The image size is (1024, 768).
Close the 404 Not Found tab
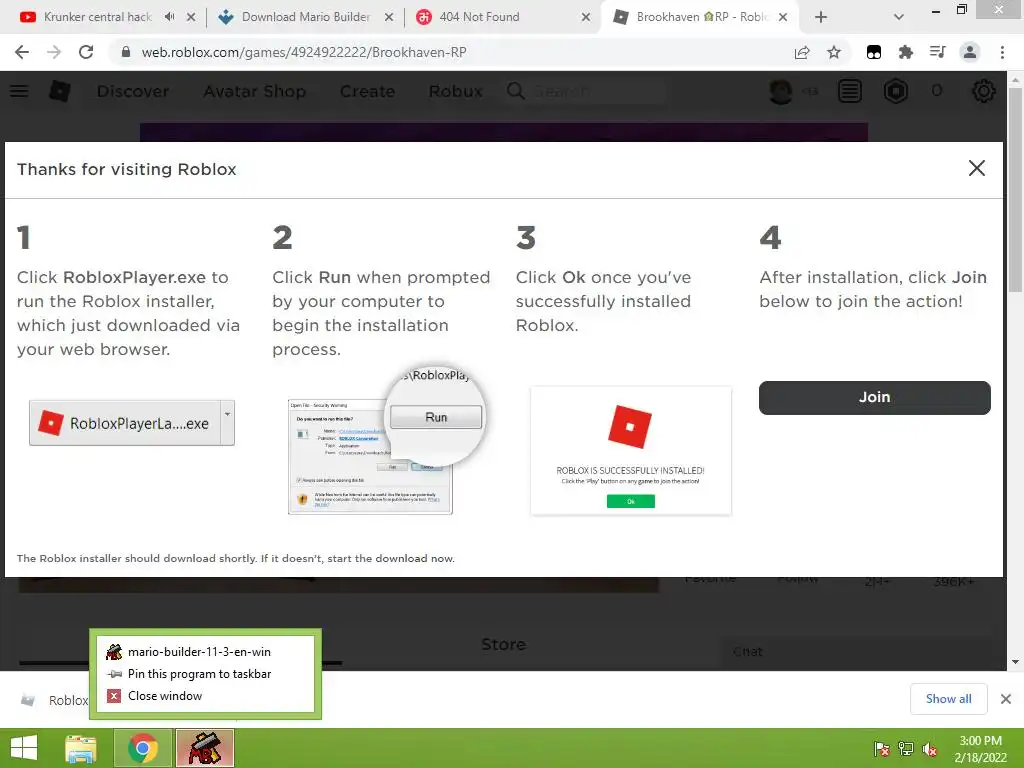586,17
